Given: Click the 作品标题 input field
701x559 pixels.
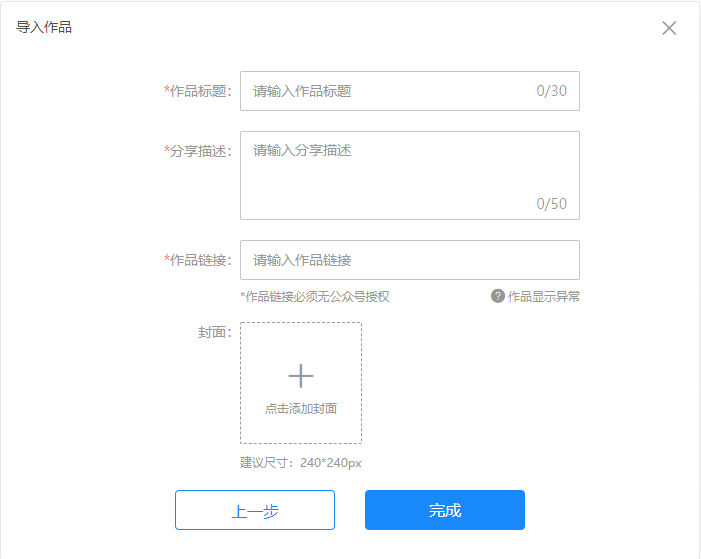Looking at the screenshot, I should tap(410, 91).
